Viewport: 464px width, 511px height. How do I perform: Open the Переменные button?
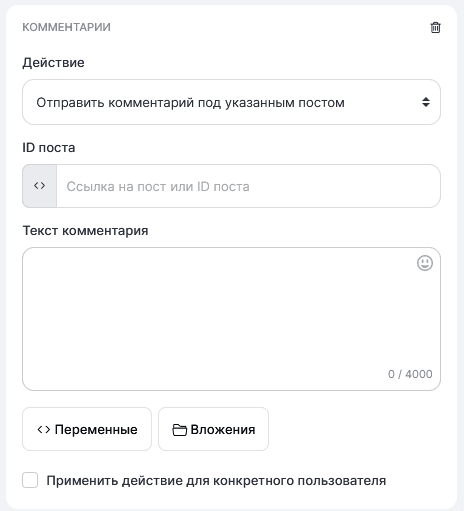tap(87, 429)
